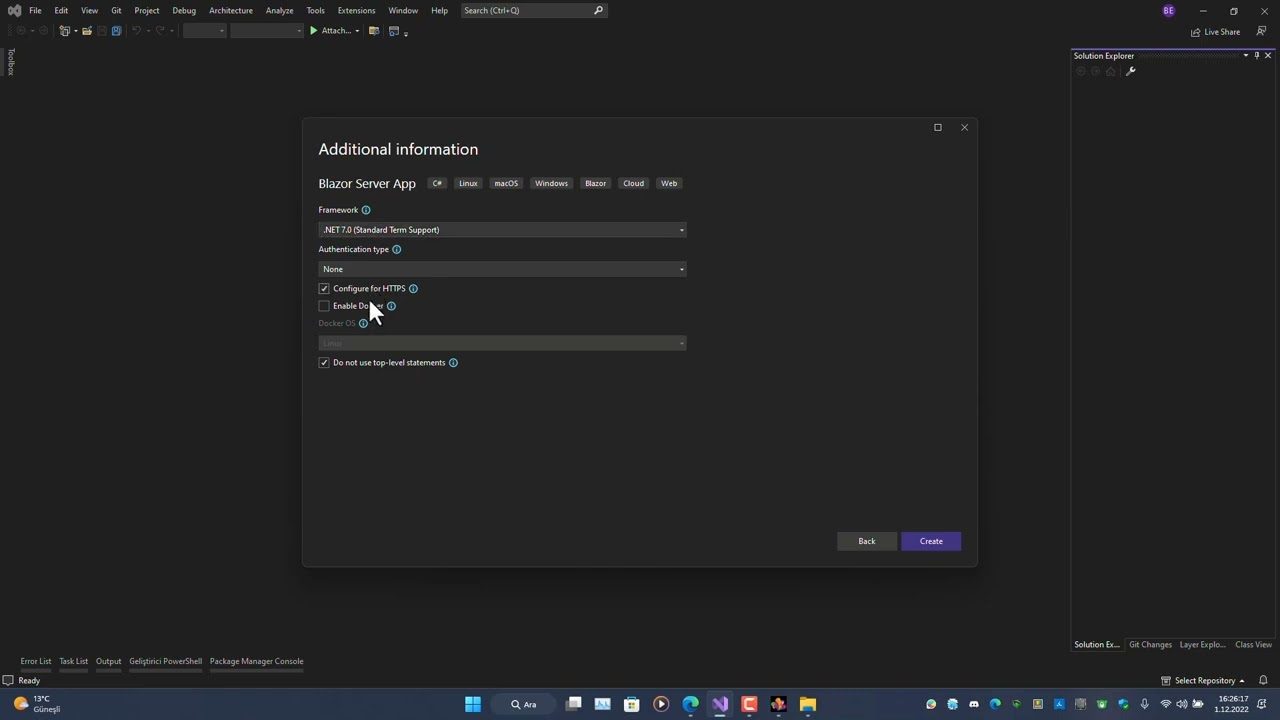Click the Back button

867,541
